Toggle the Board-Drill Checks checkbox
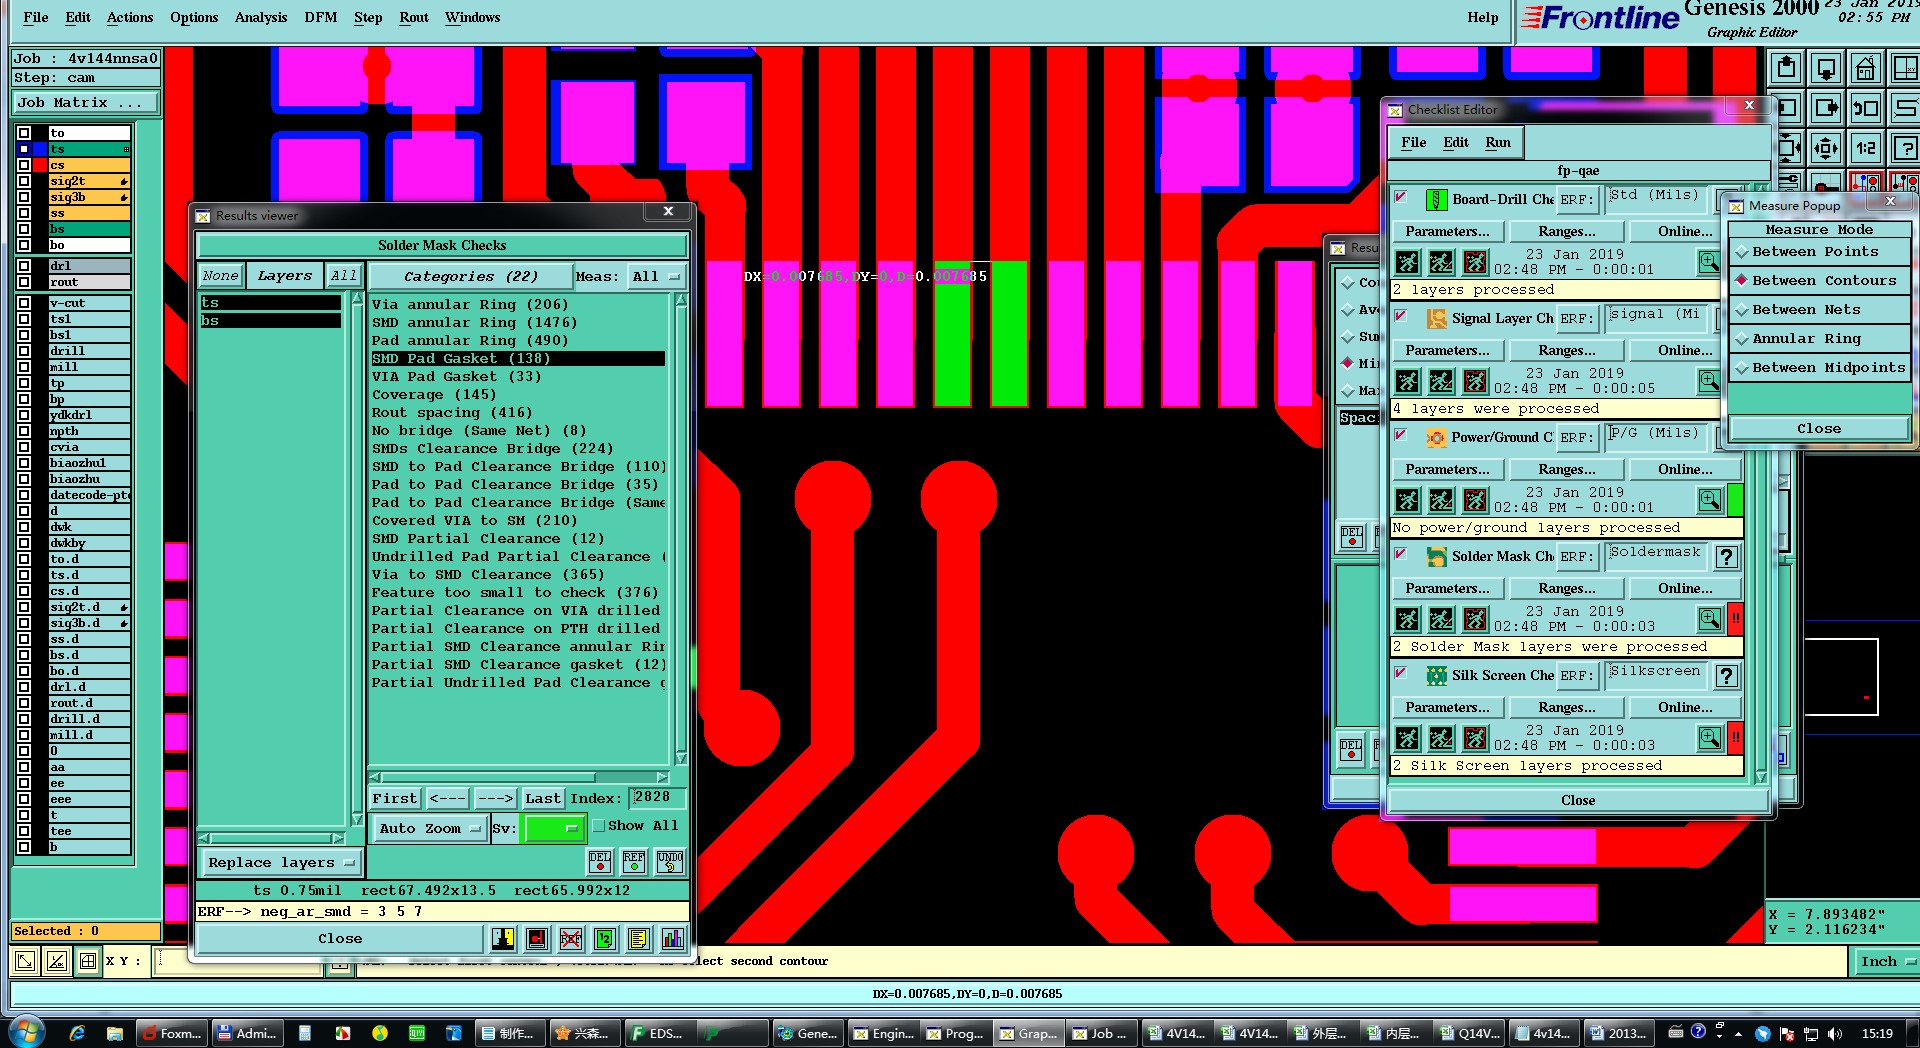 pyautogui.click(x=1402, y=198)
